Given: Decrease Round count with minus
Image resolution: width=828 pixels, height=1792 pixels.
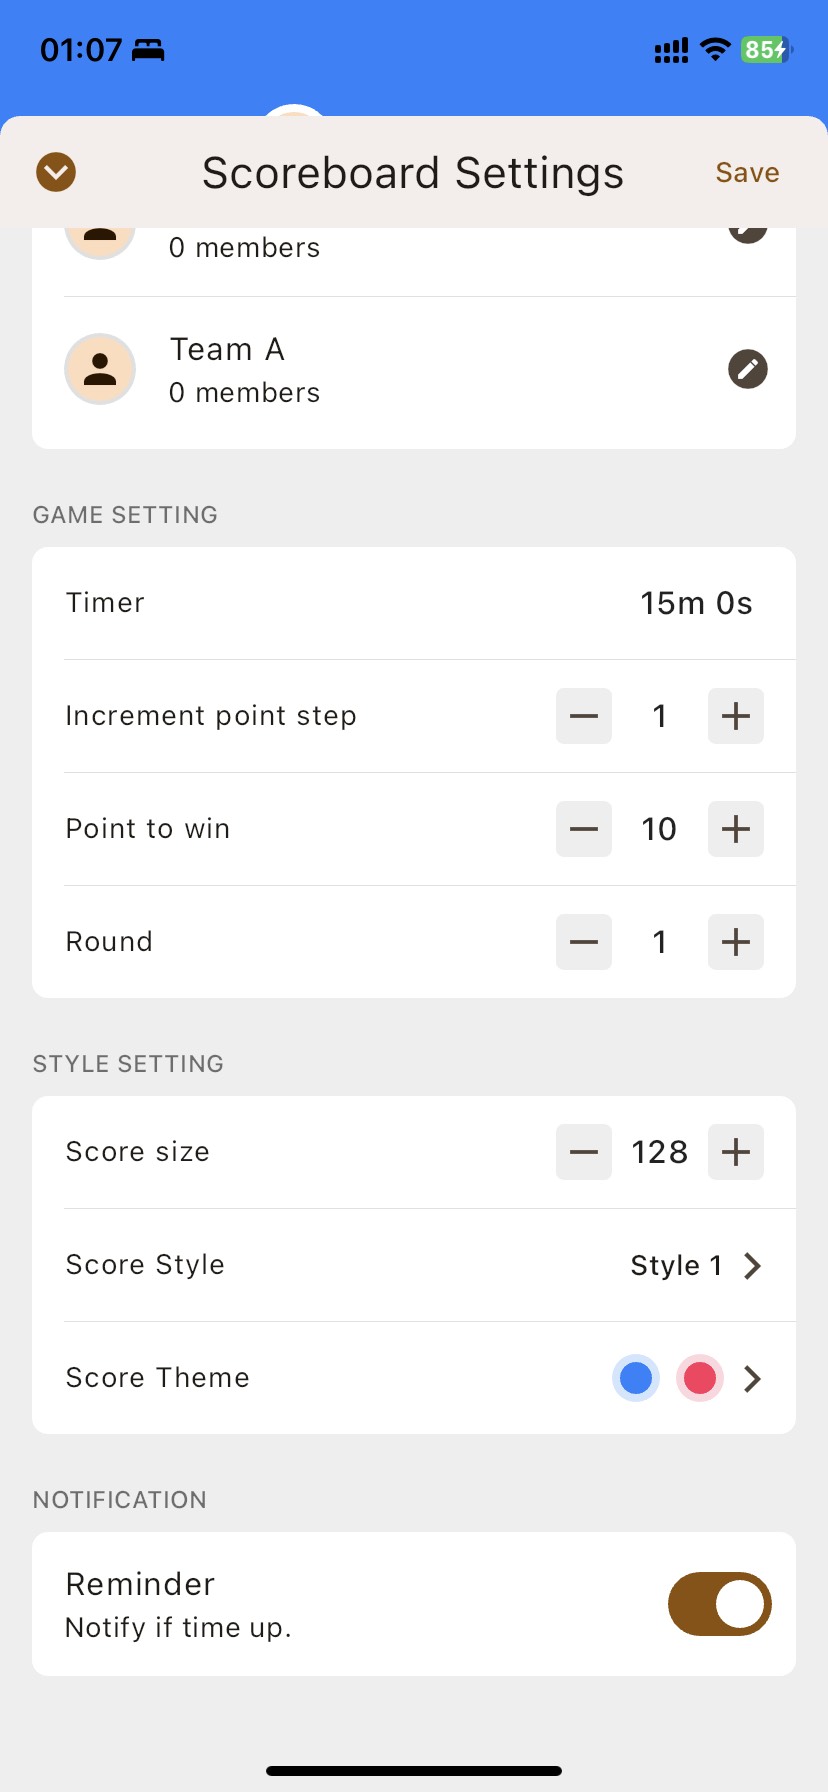Looking at the screenshot, I should tap(584, 942).
